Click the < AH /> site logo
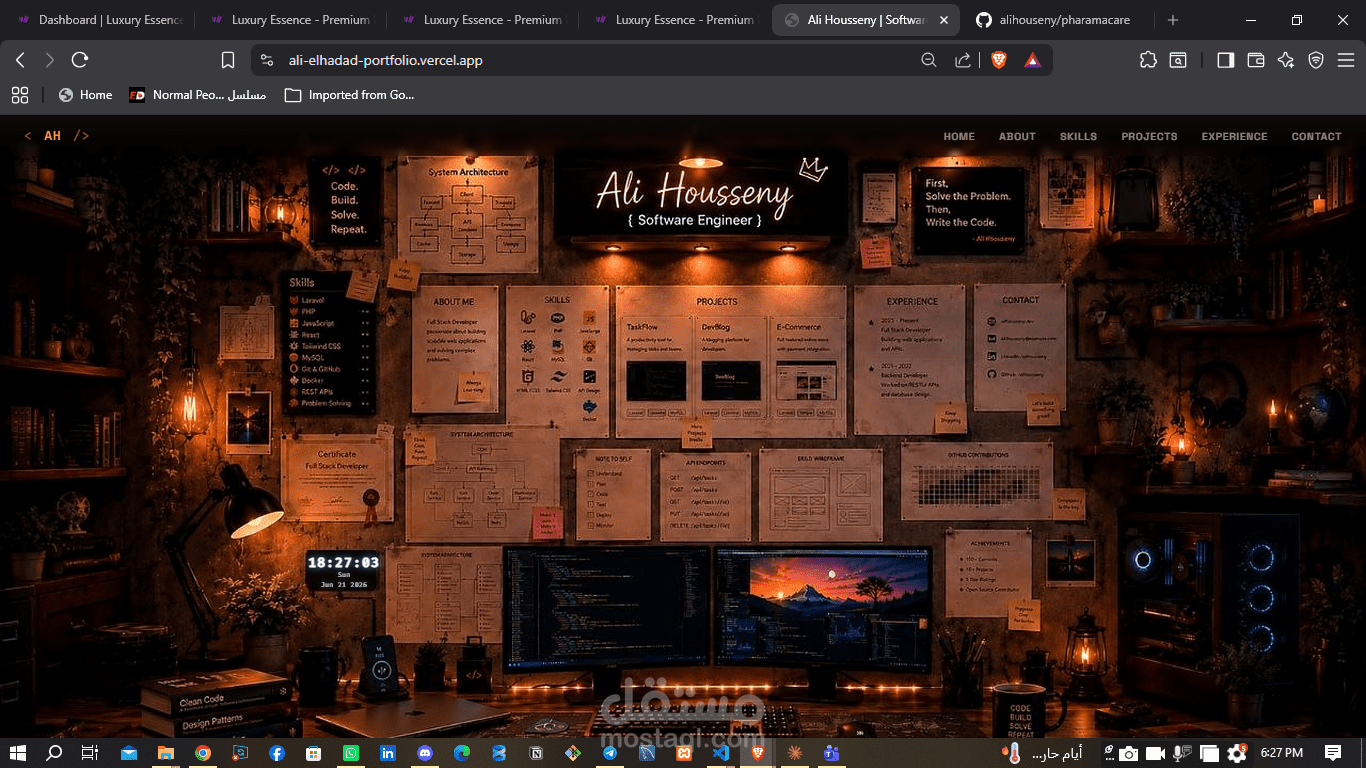1366x768 pixels. point(57,136)
